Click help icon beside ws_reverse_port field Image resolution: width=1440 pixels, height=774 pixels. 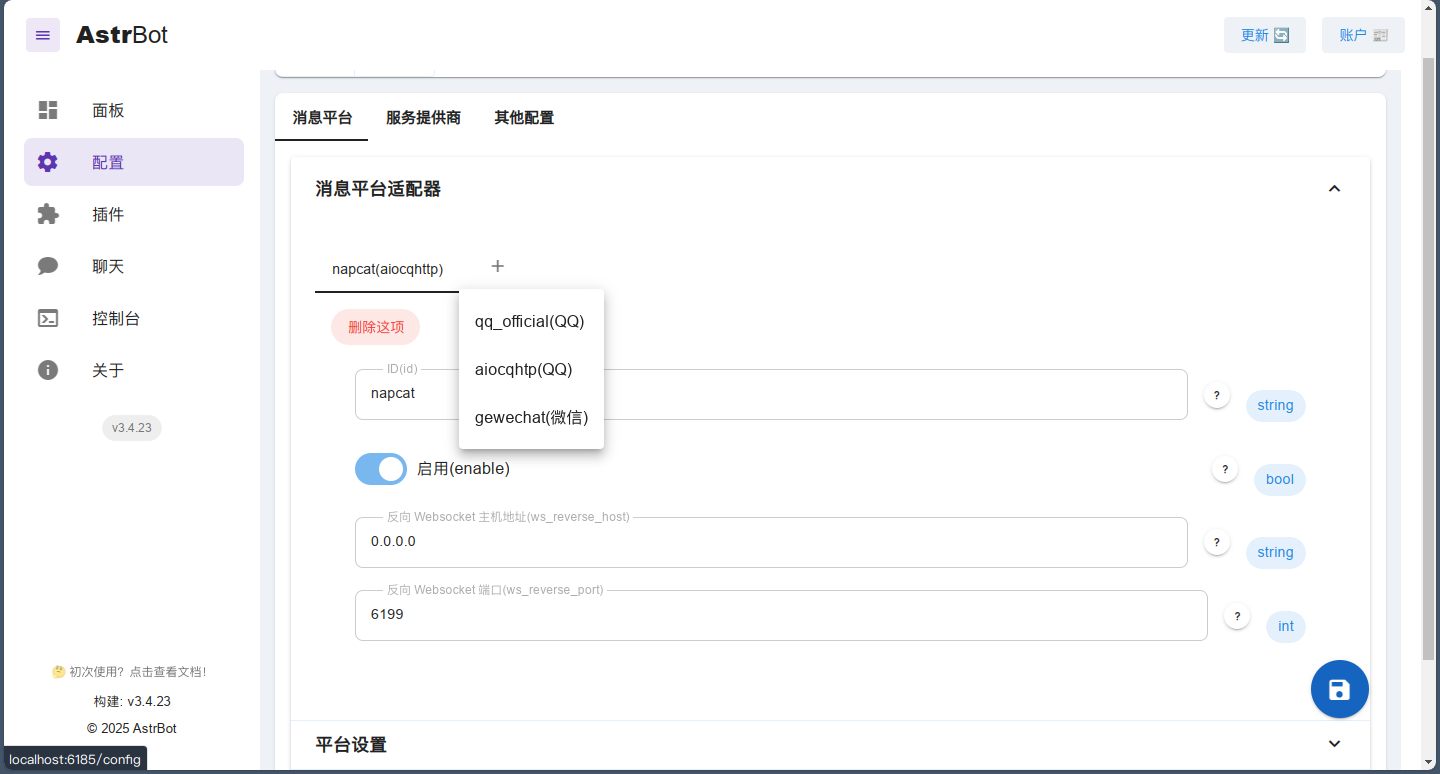coord(1237,616)
